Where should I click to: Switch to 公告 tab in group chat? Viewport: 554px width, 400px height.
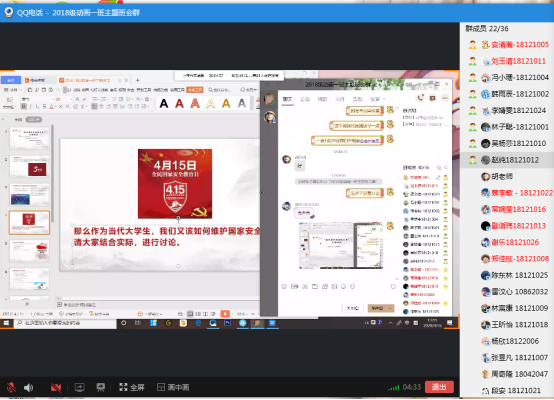point(305,99)
